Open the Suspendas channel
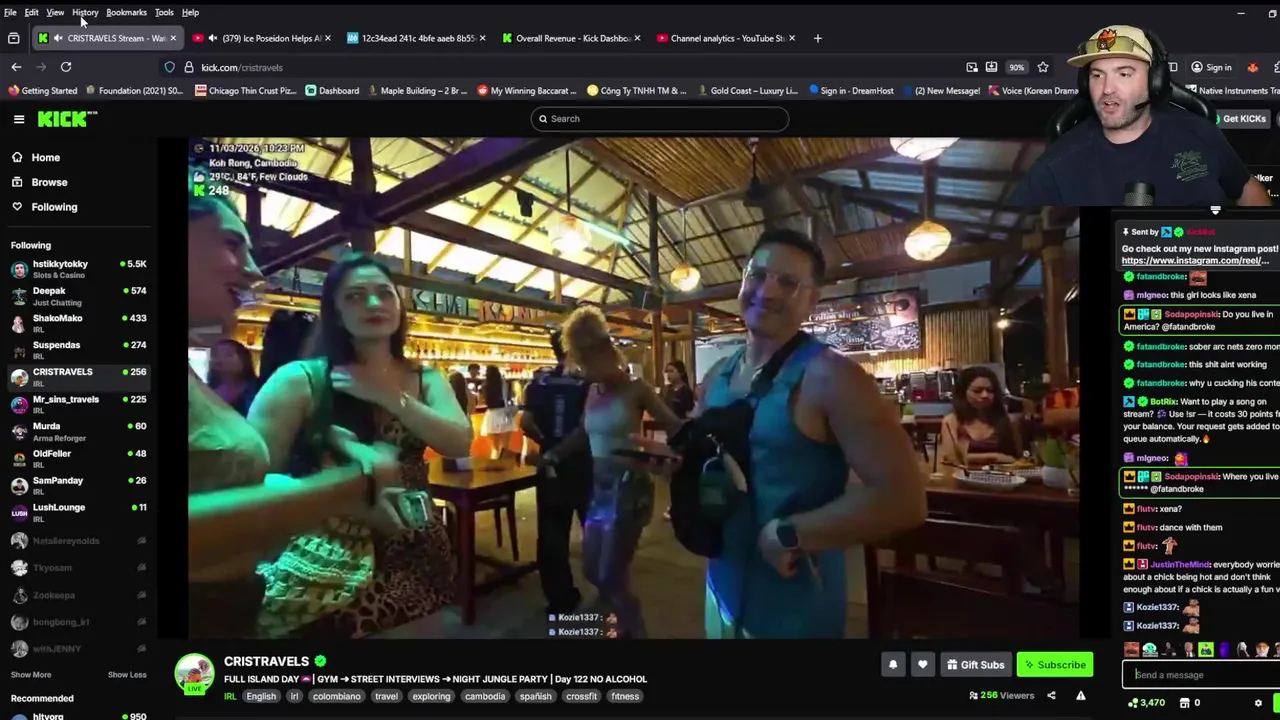Image resolution: width=1280 pixels, height=720 pixels. click(78, 349)
